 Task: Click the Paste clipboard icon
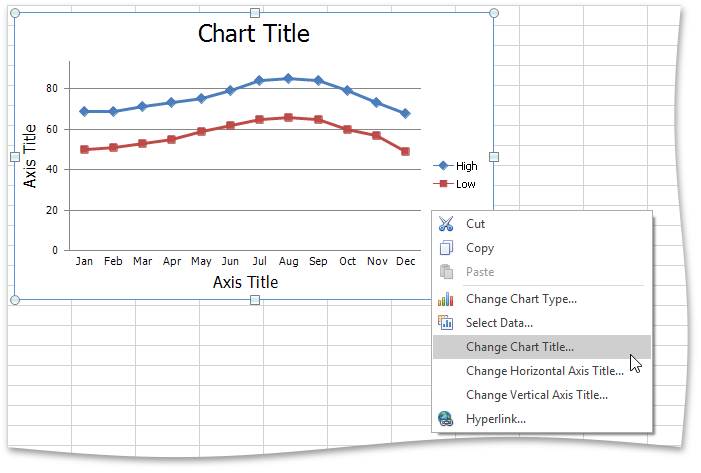446,272
